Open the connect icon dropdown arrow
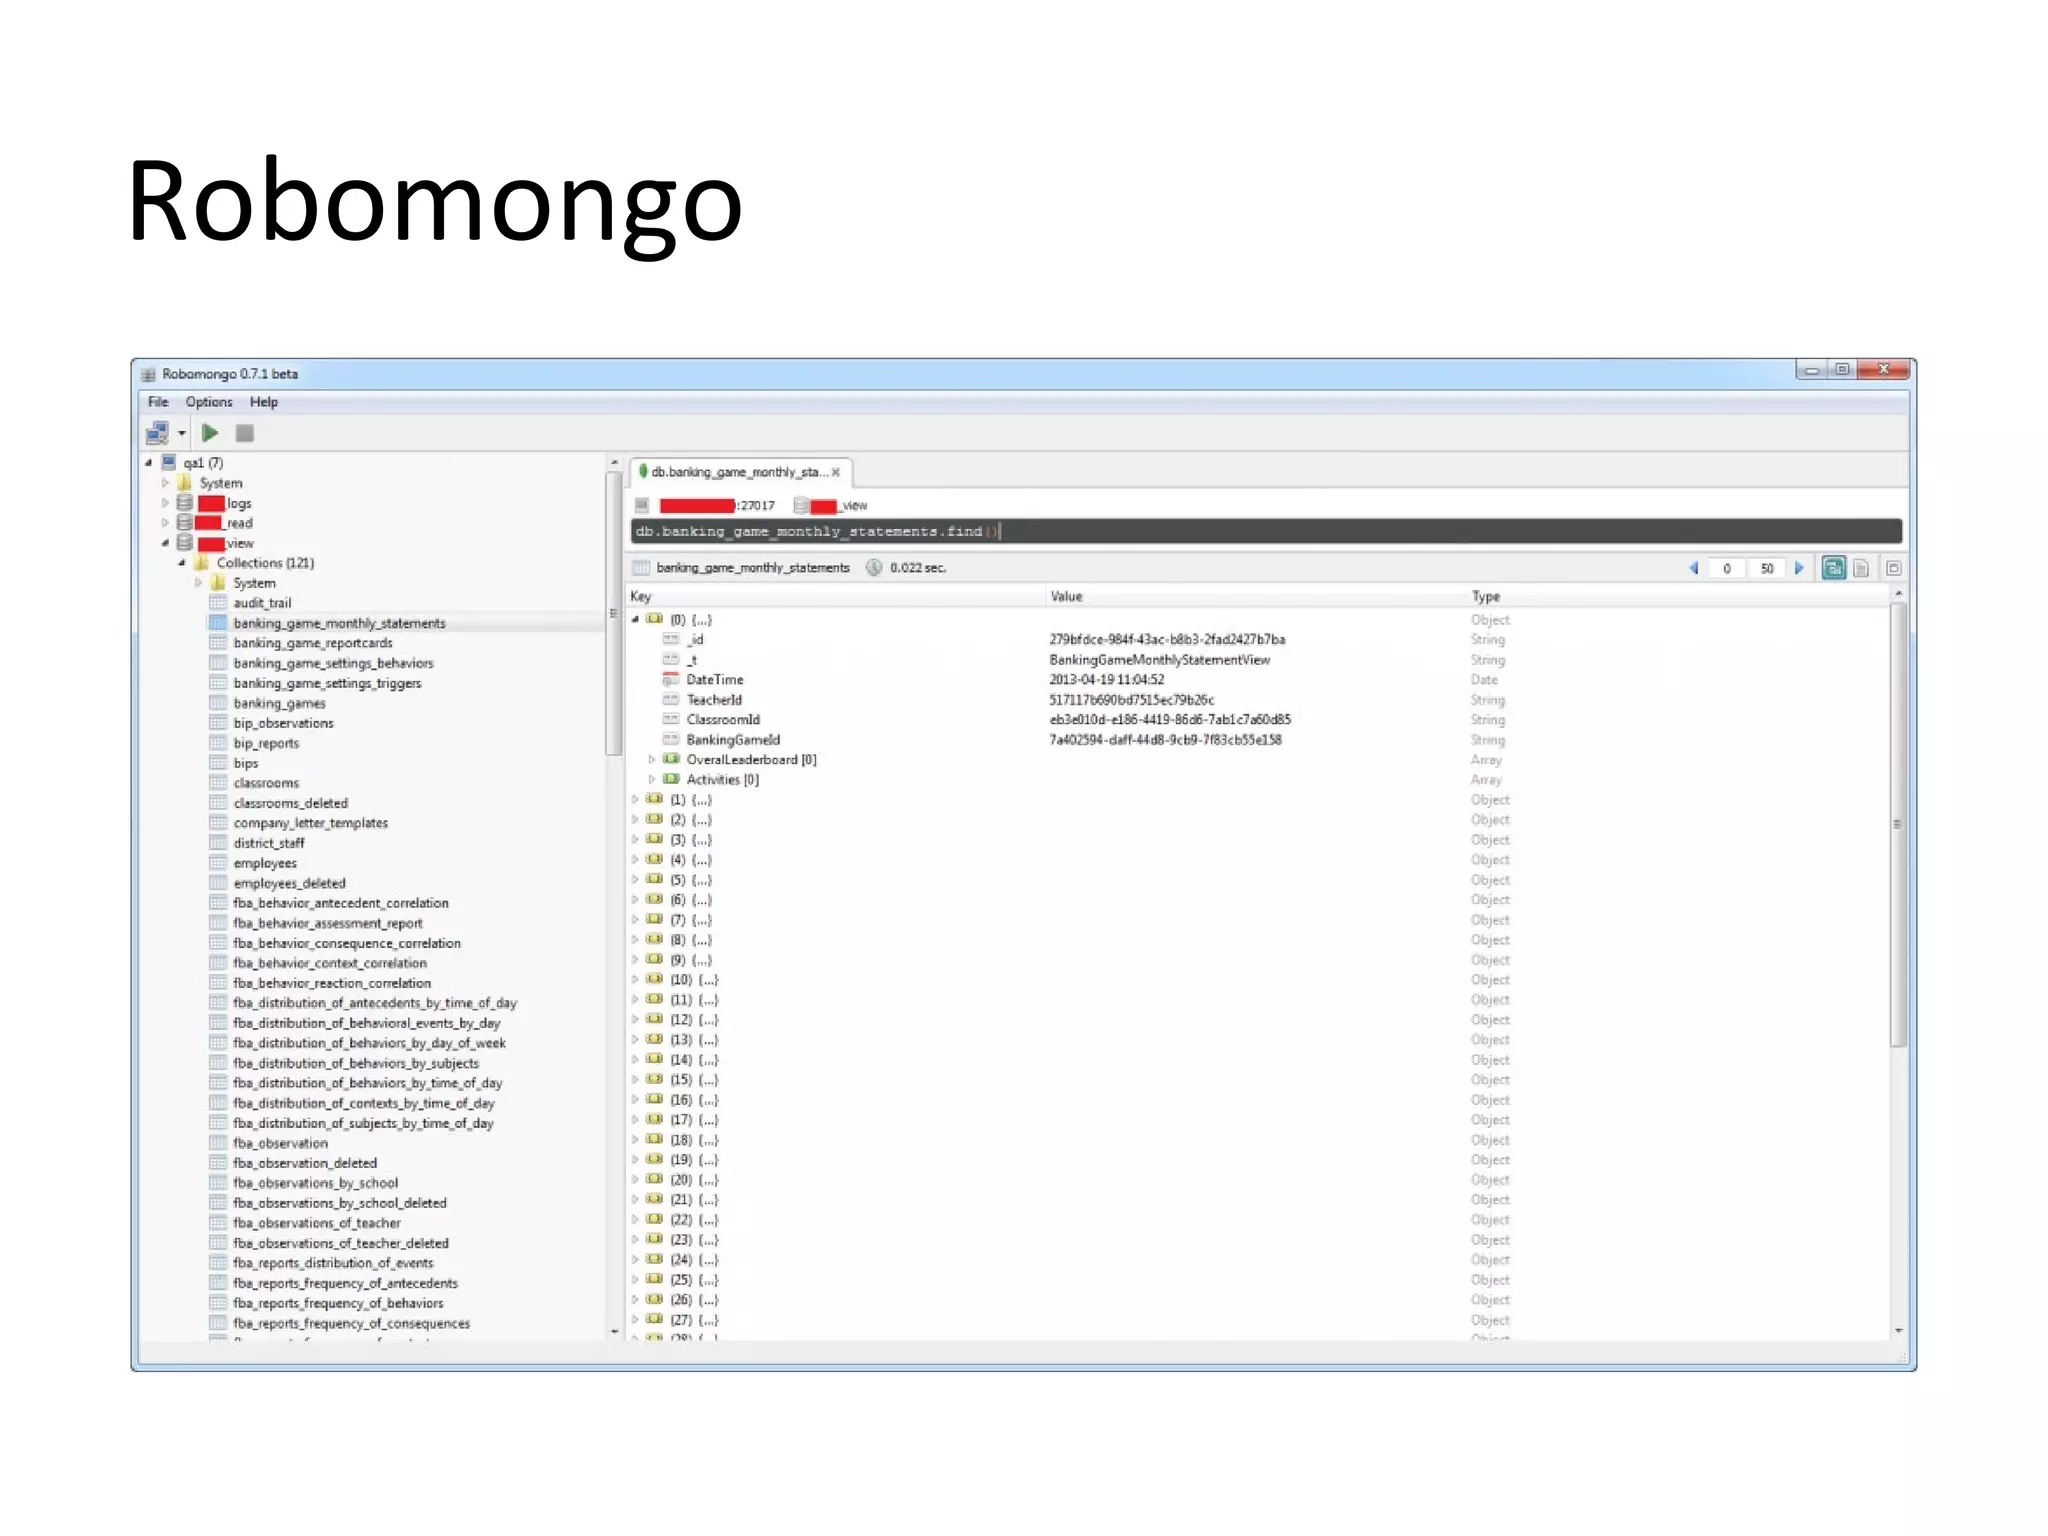 182,434
